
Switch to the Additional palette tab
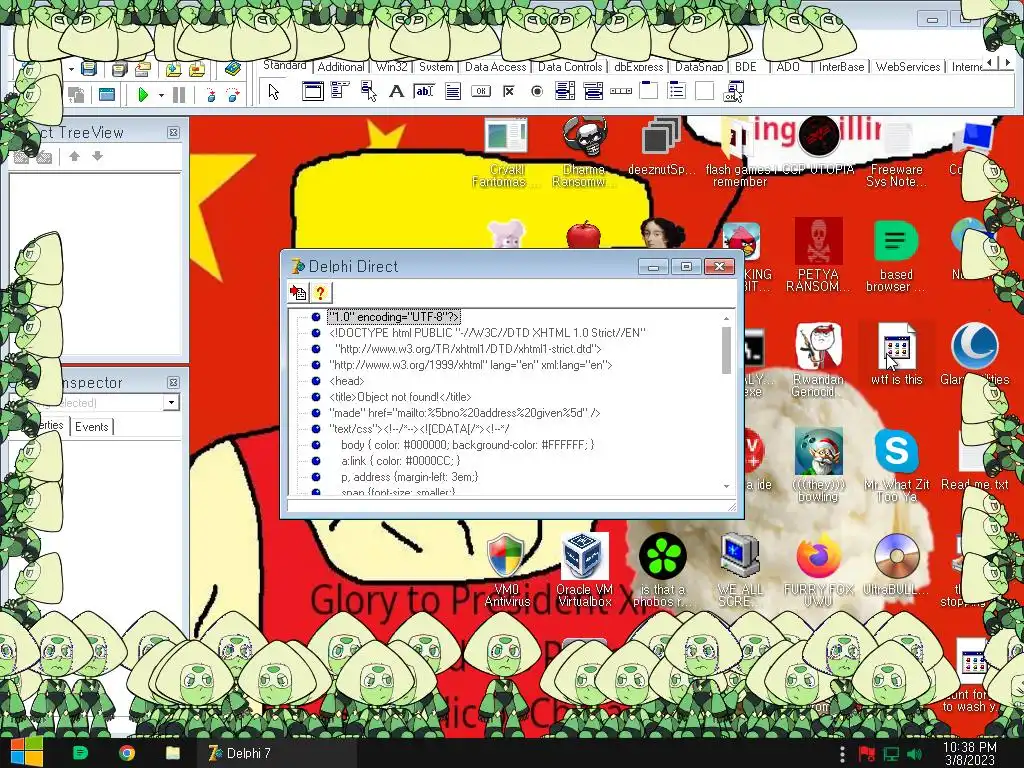(x=340, y=67)
